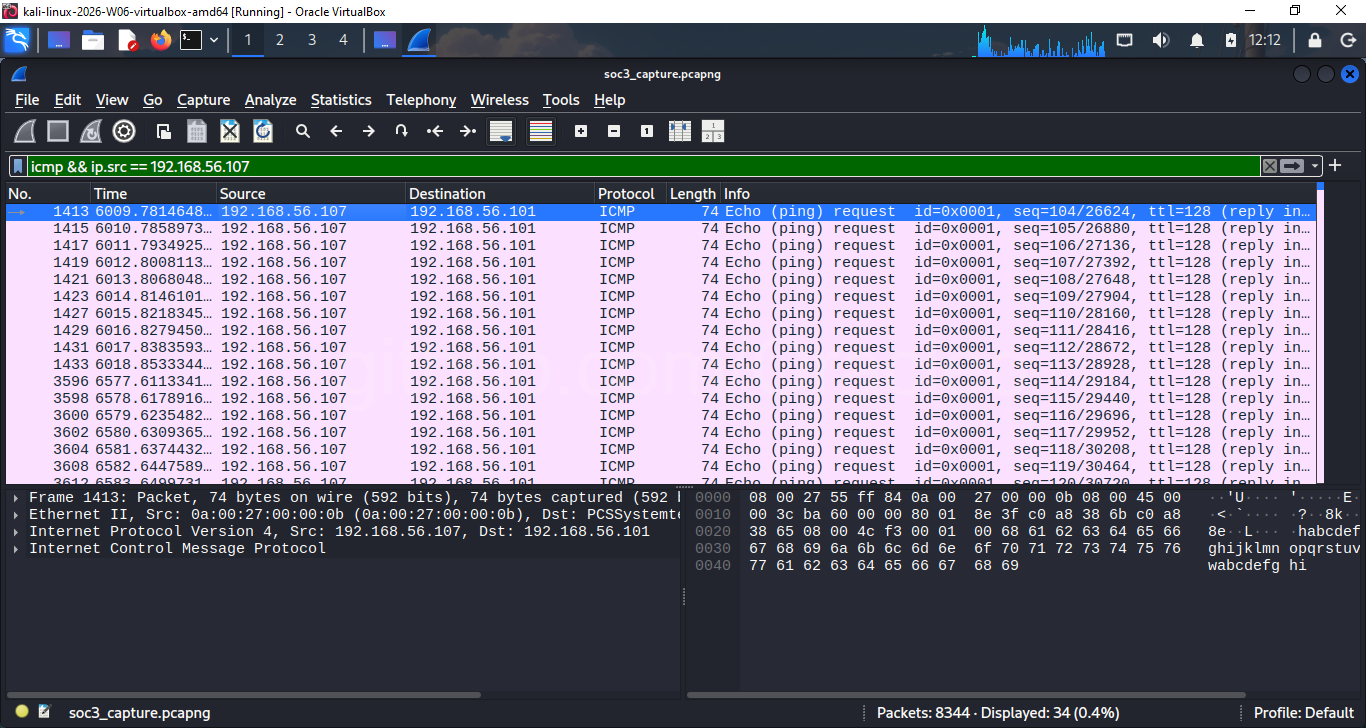Open the capture options gear icon
Screen dimensions: 1366x728
123,131
